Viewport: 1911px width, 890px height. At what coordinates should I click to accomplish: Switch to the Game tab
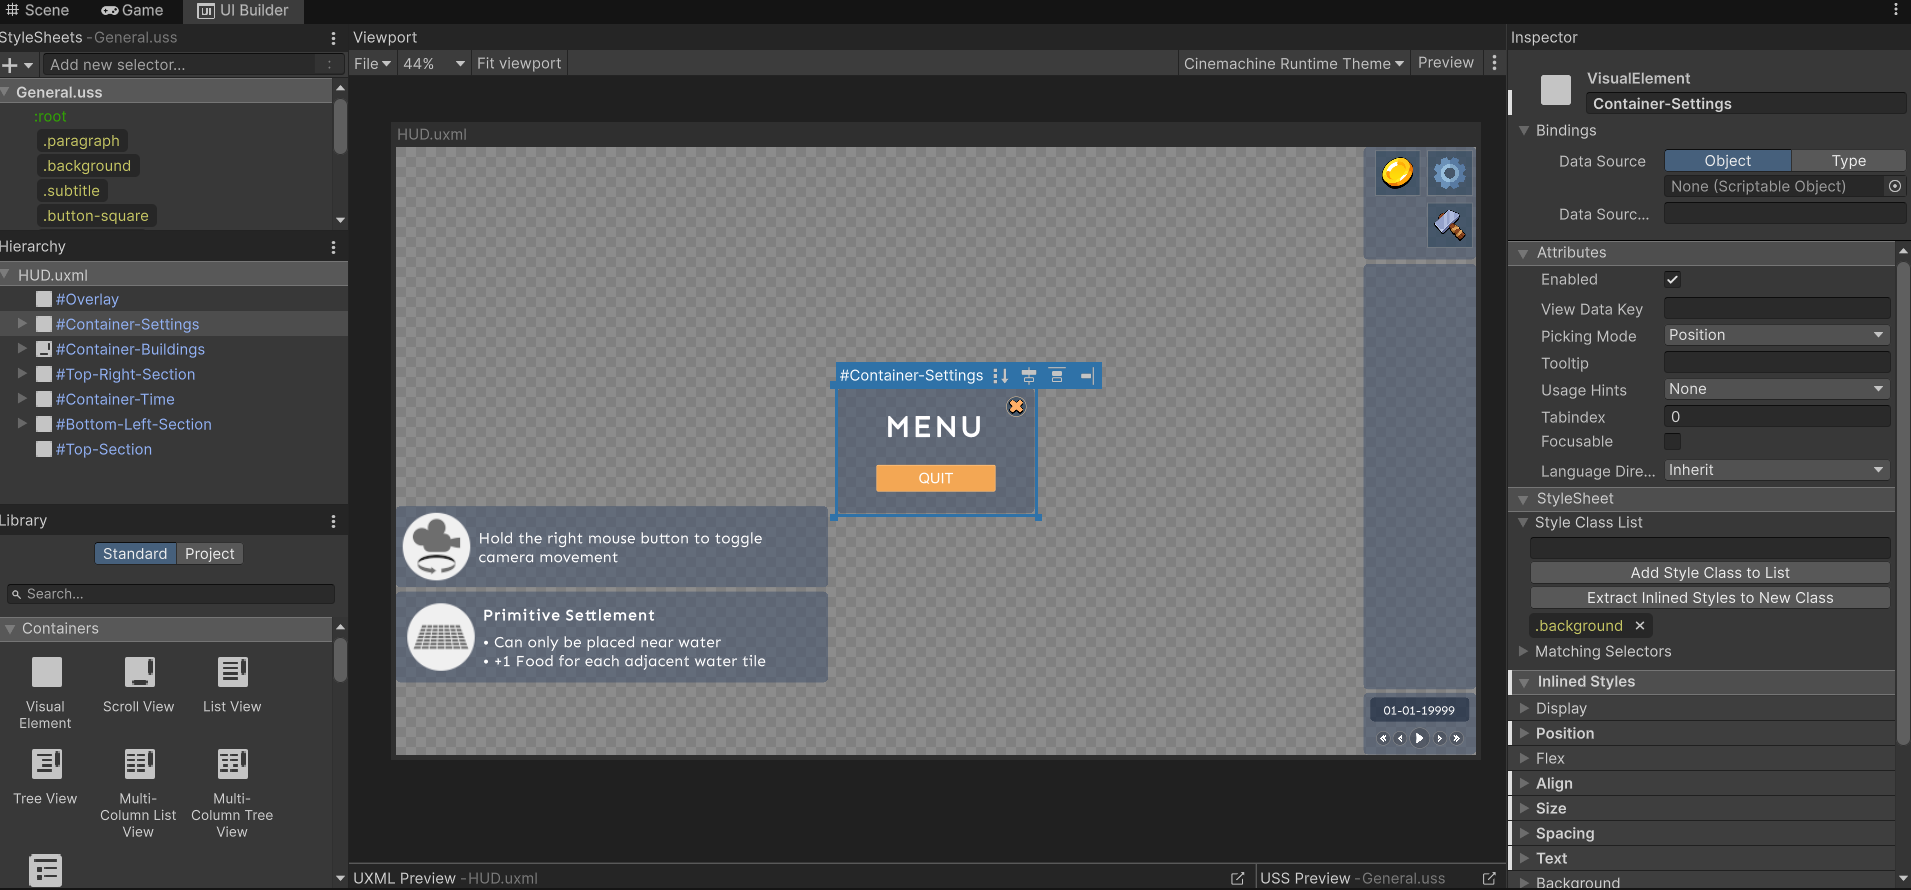click(x=132, y=11)
